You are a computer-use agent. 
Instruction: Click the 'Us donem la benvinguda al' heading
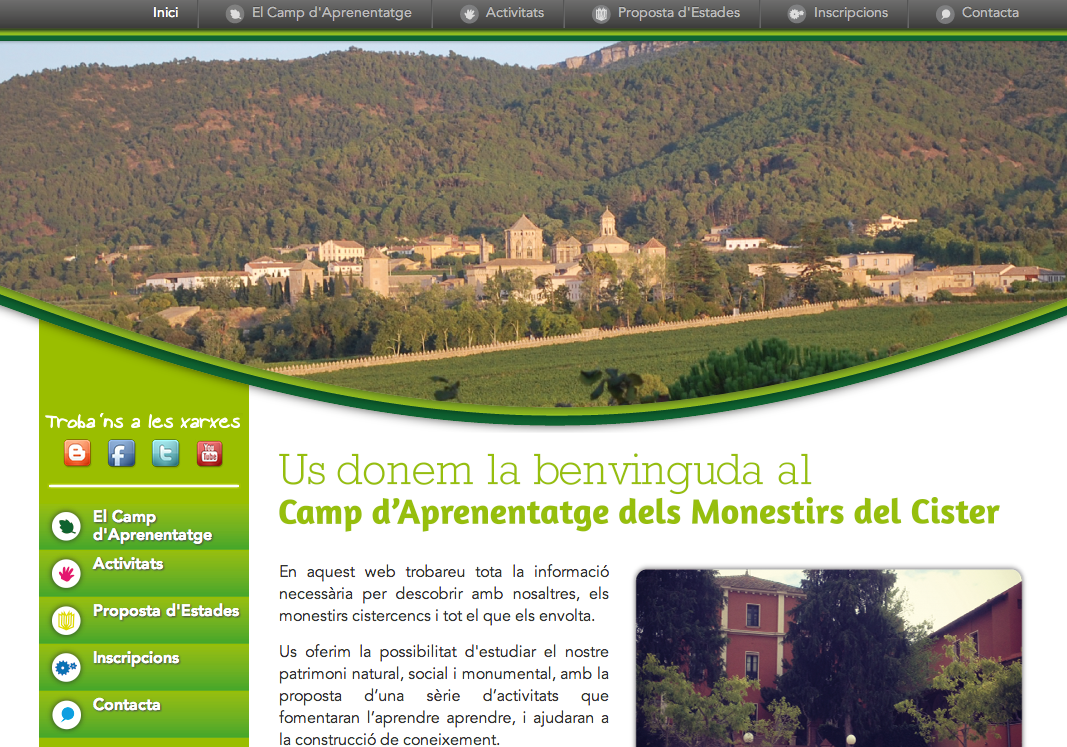(545, 471)
